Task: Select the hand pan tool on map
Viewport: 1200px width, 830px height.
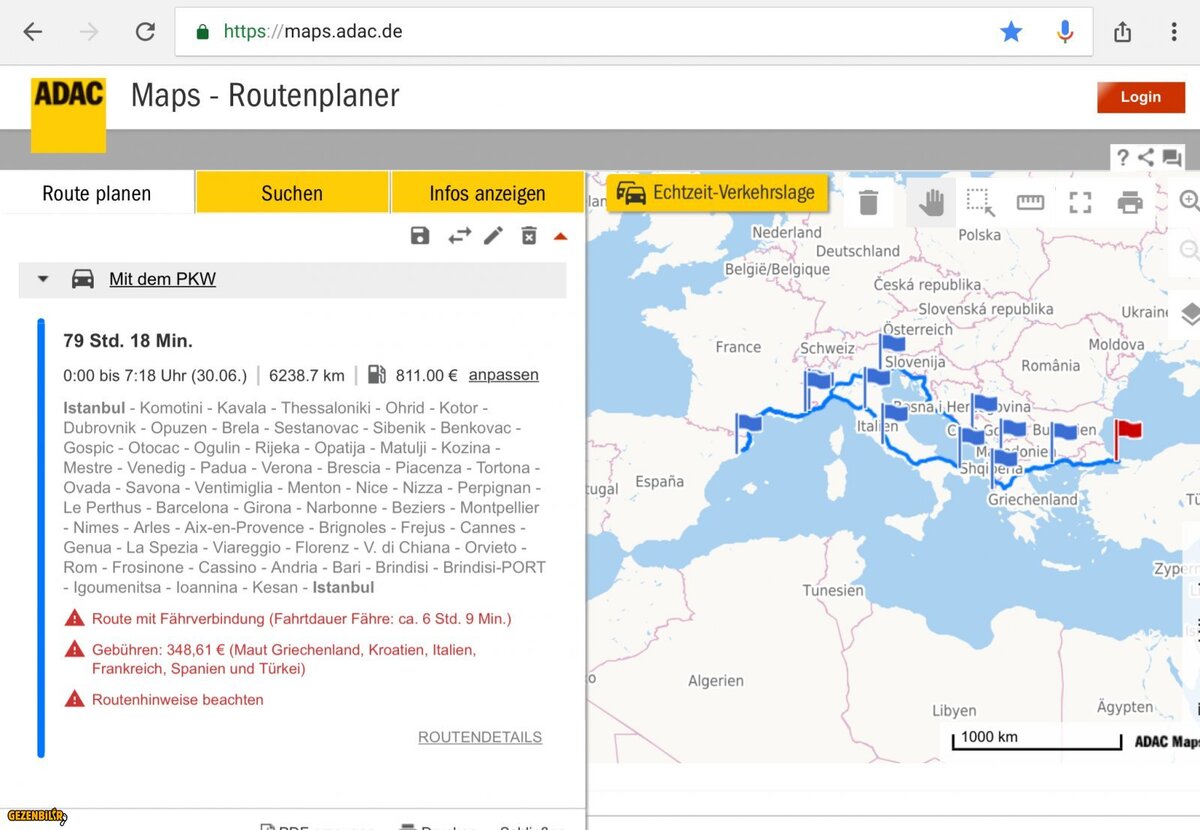Action: pos(931,203)
